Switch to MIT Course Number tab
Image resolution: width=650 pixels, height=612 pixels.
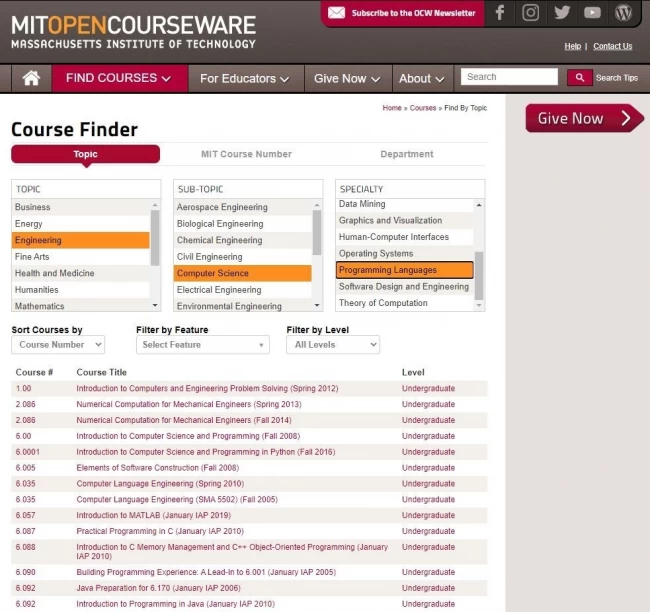(246, 154)
